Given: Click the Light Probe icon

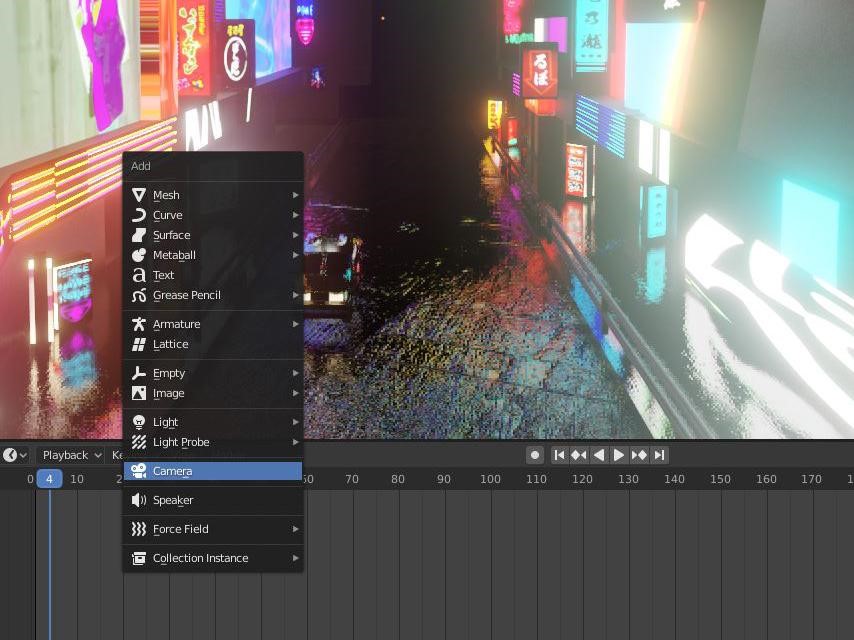Looking at the screenshot, I should (x=139, y=442).
